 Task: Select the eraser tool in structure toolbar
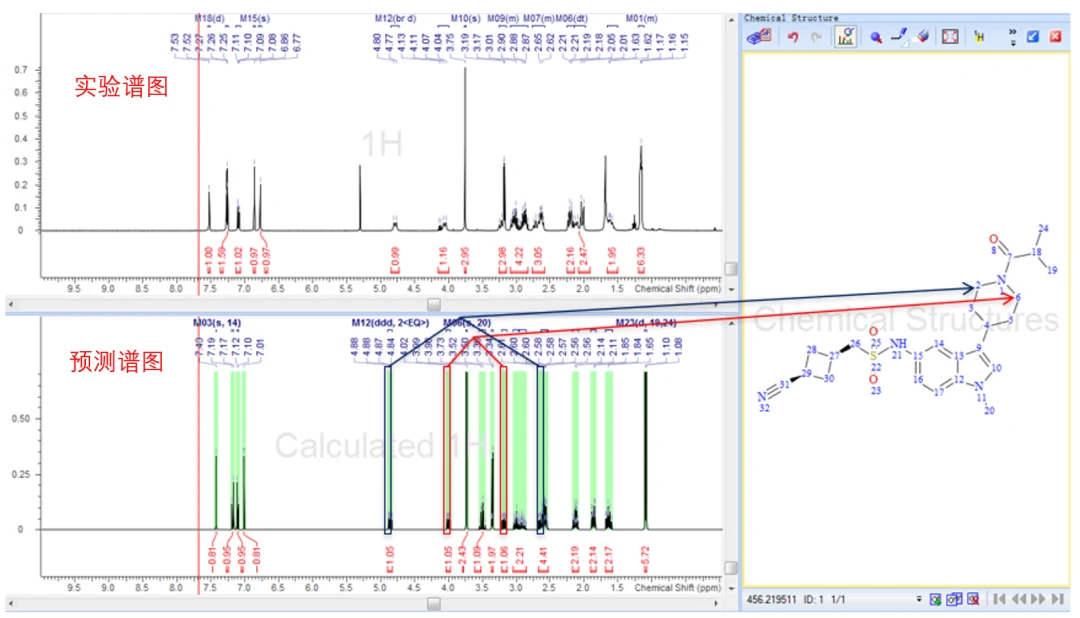click(x=923, y=37)
